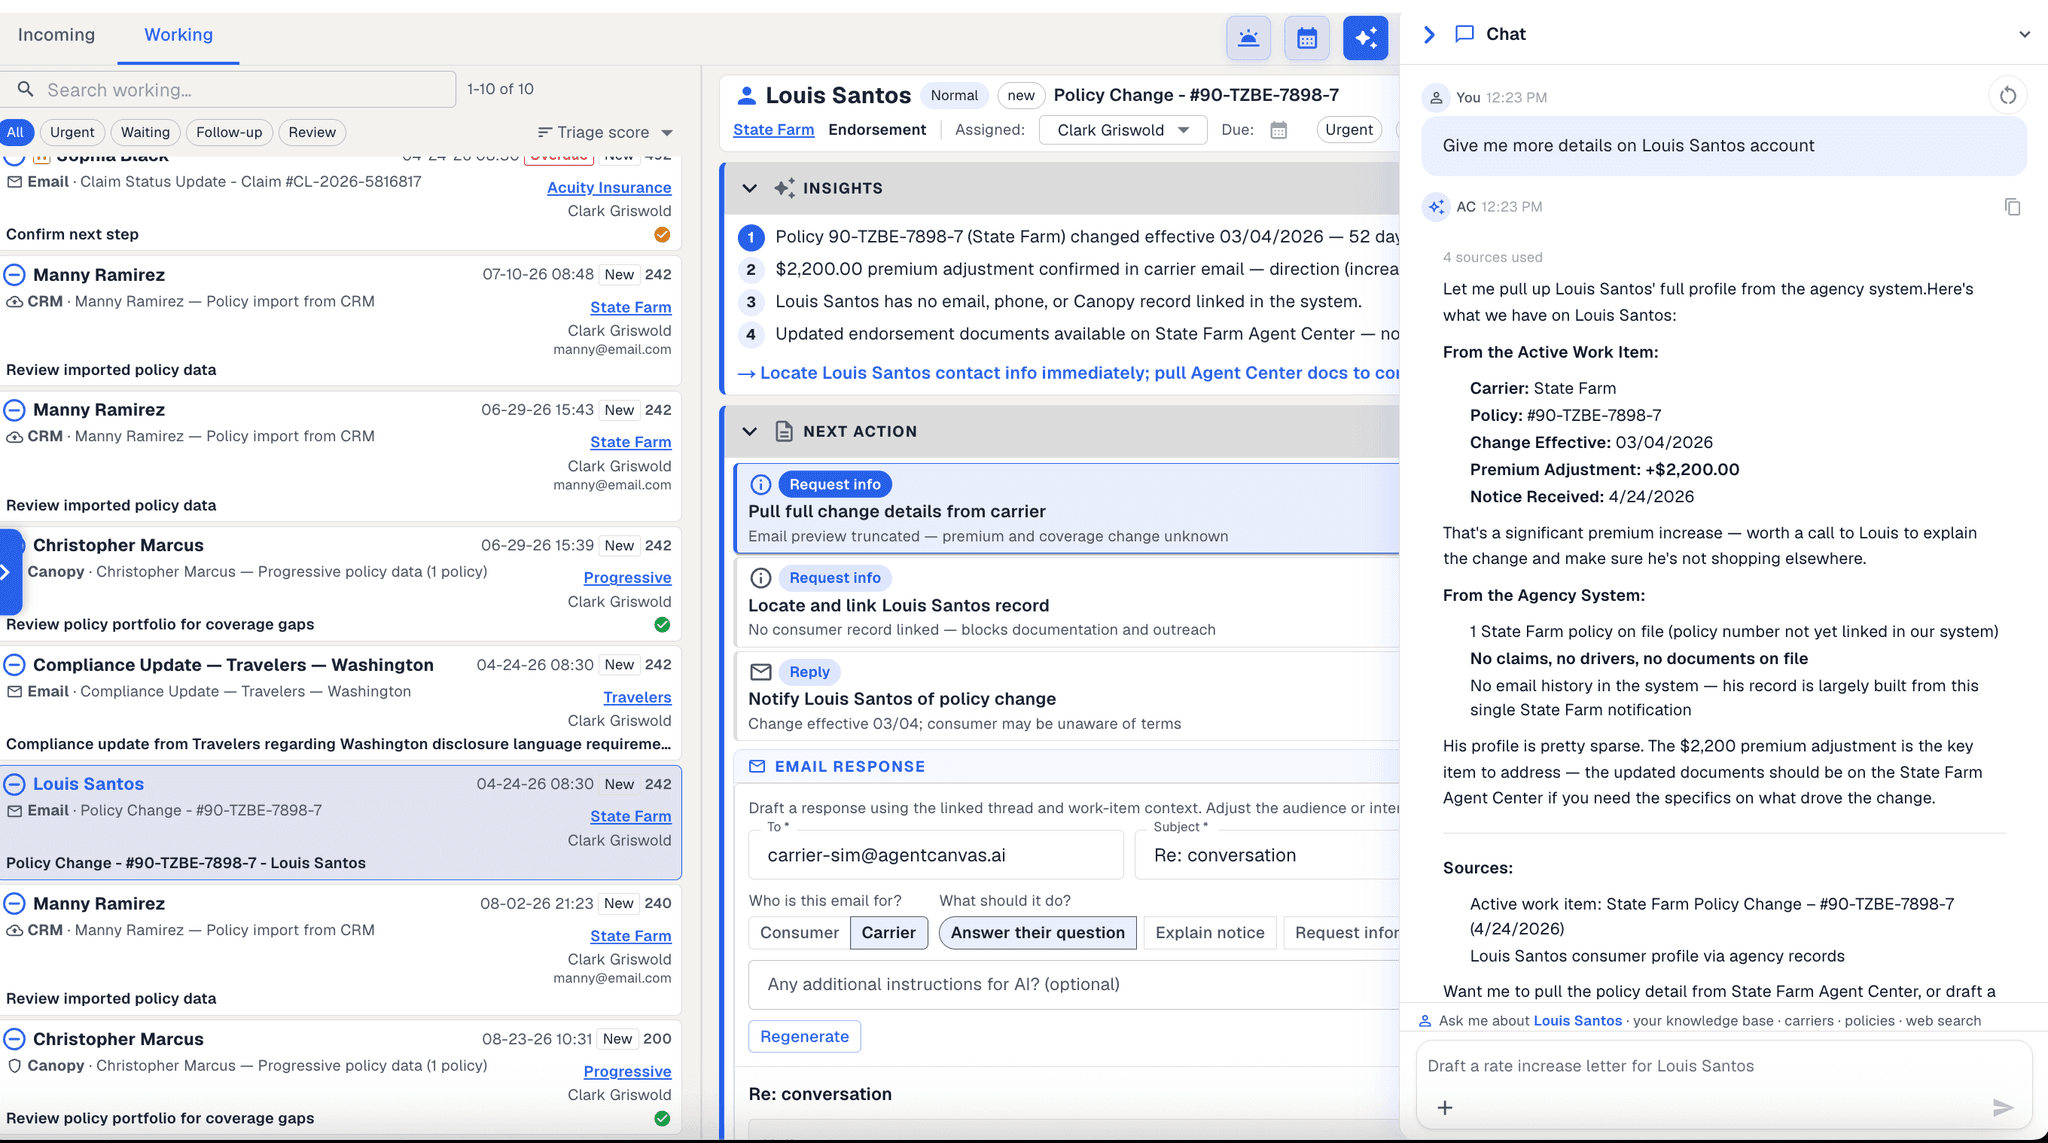The image size is (2048, 1143).
Task: Open State Farm link in Louis Santos header
Action: [x=773, y=130]
